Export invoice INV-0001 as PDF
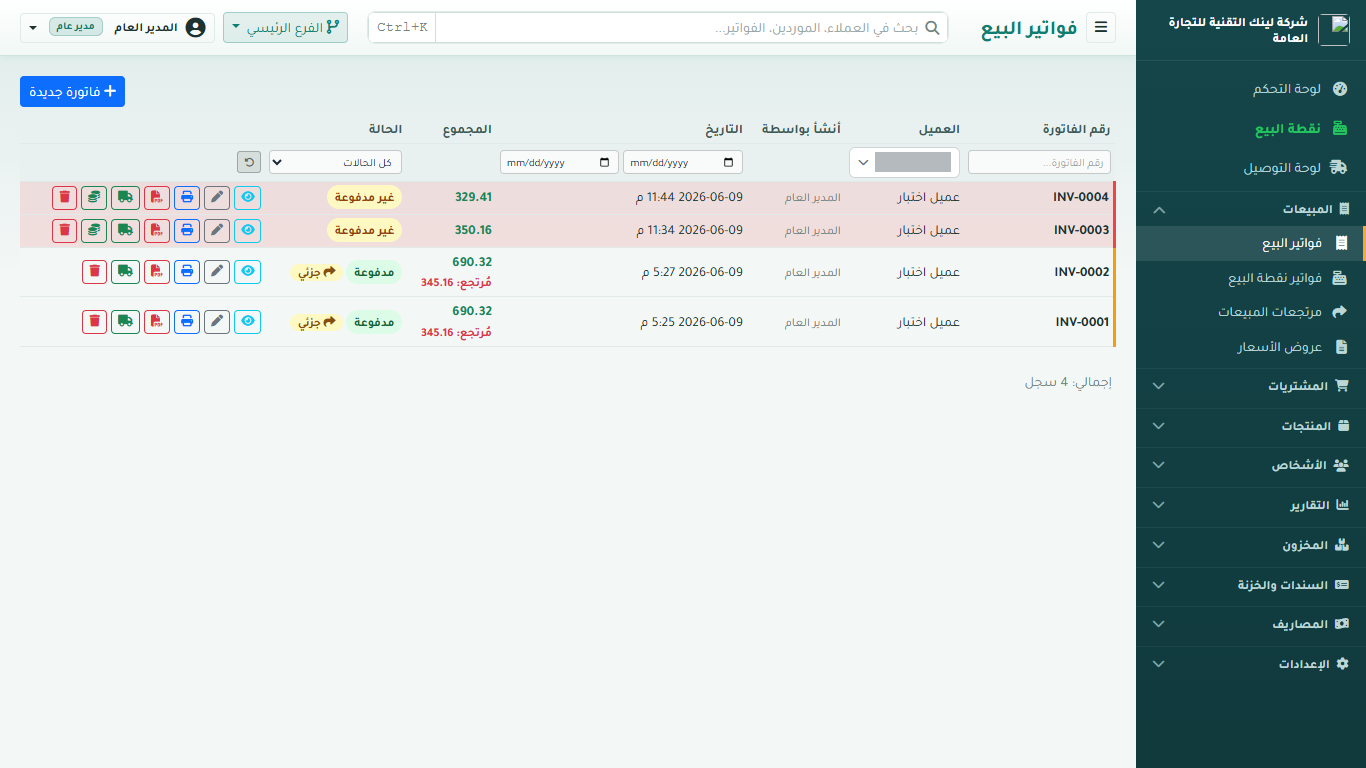The image size is (1366, 768). 157,322
